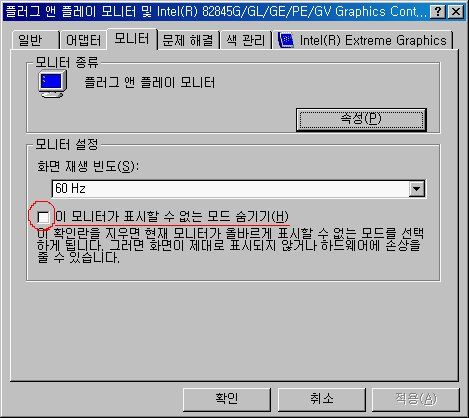Screen dimensions: 469x418
Task: Click the 적용(A) button
Action: click(416, 399)
